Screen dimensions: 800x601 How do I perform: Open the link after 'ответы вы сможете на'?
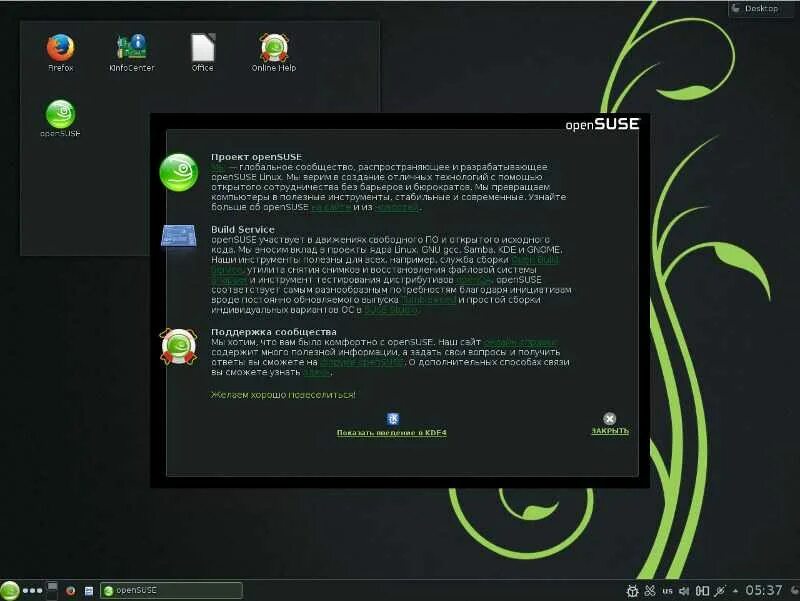pyautogui.click(x=361, y=362)
